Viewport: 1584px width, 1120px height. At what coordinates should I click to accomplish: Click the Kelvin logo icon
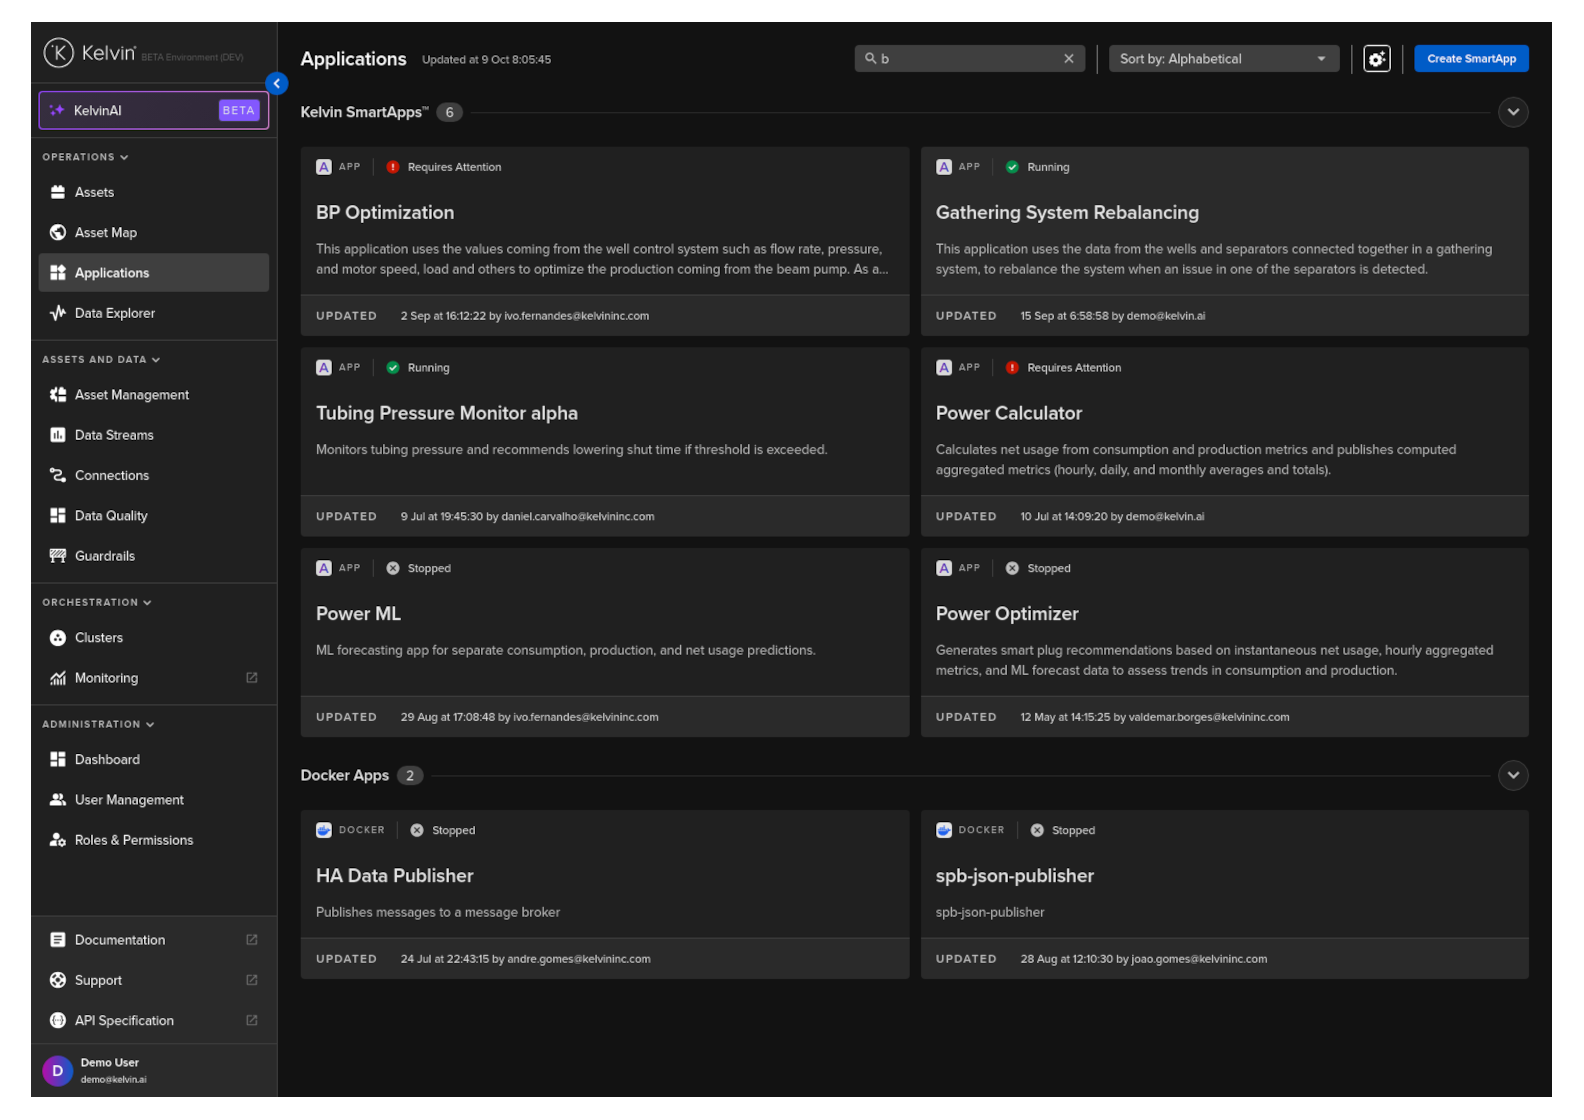[x=58, y=53]
